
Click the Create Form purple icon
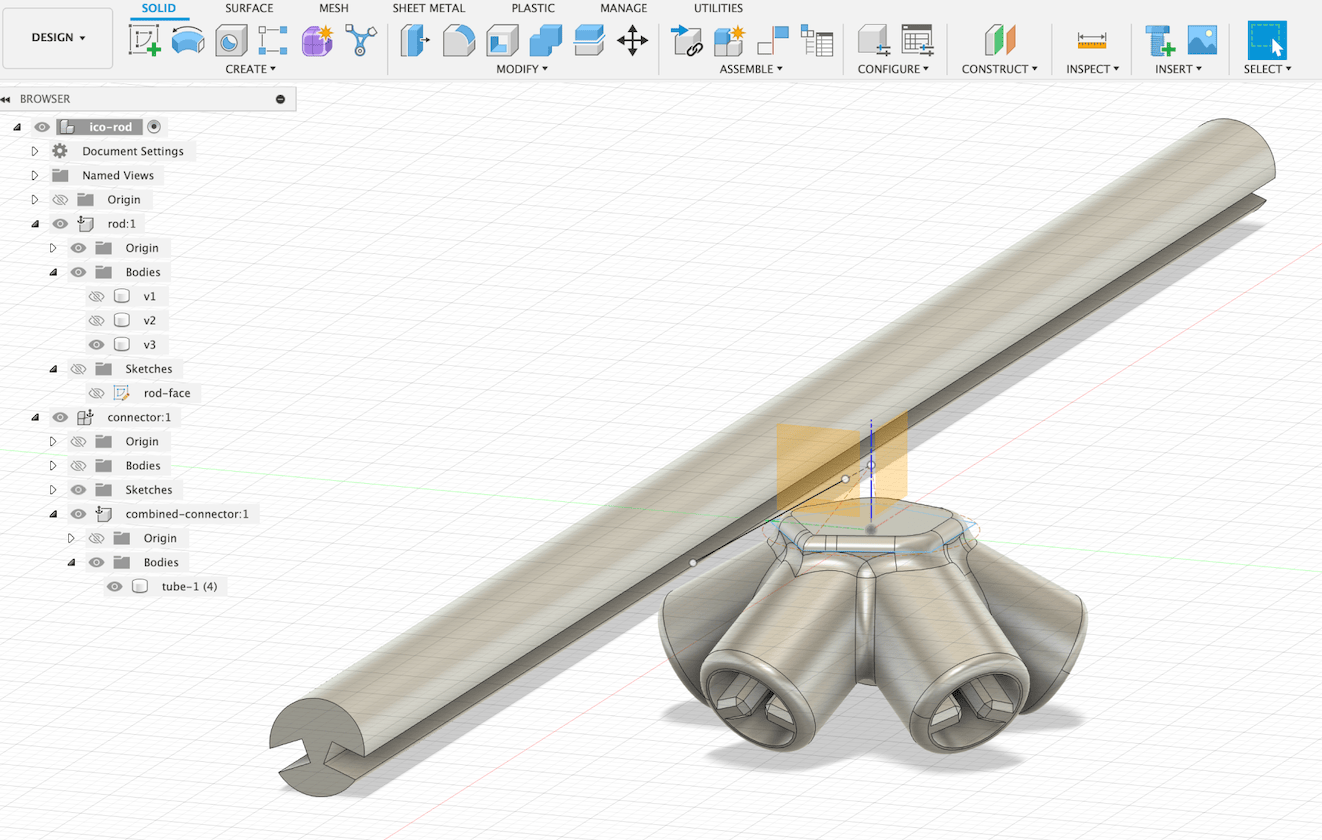pyautogui.click(x=317, y=41)
